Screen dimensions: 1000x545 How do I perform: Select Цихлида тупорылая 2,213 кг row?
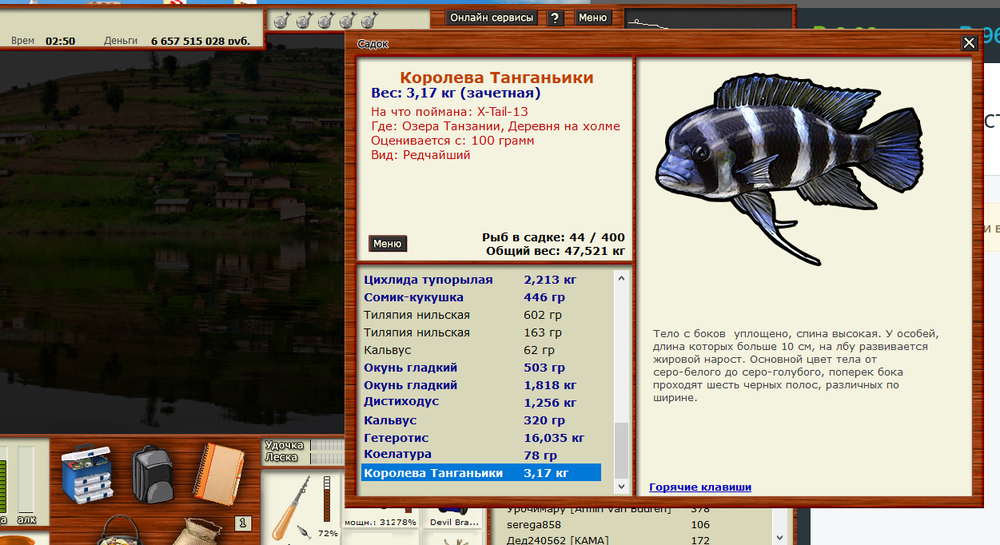pos(482,279)
